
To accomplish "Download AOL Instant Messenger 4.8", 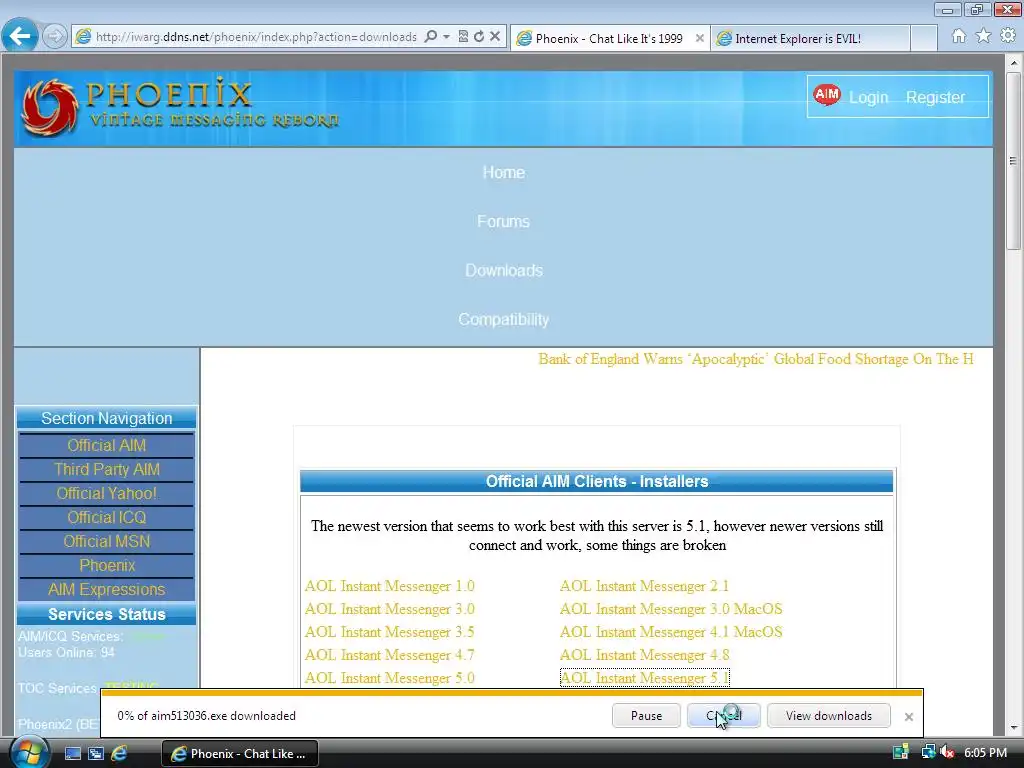I will [645, 655].
